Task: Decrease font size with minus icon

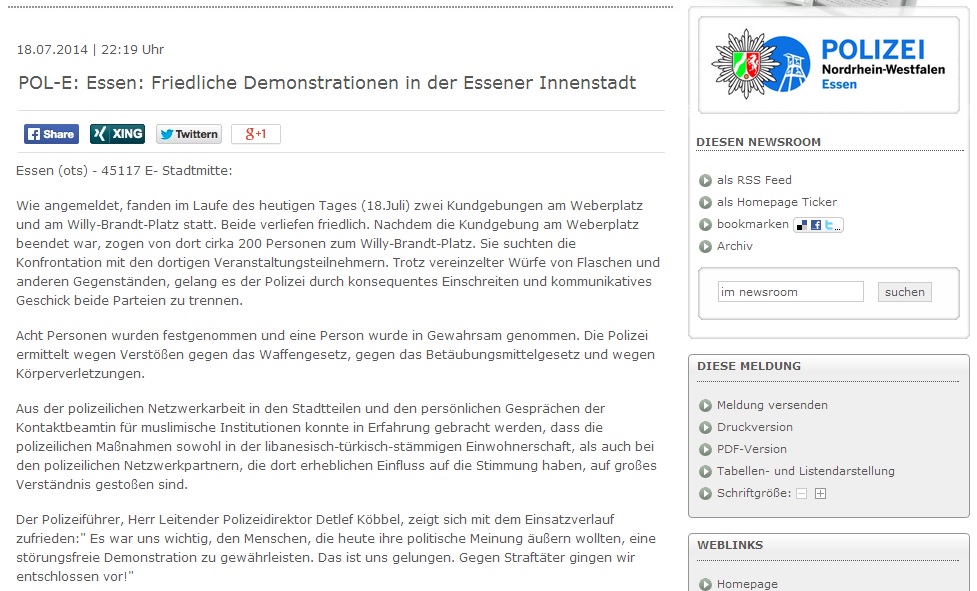Action: (x=802, y=494)
